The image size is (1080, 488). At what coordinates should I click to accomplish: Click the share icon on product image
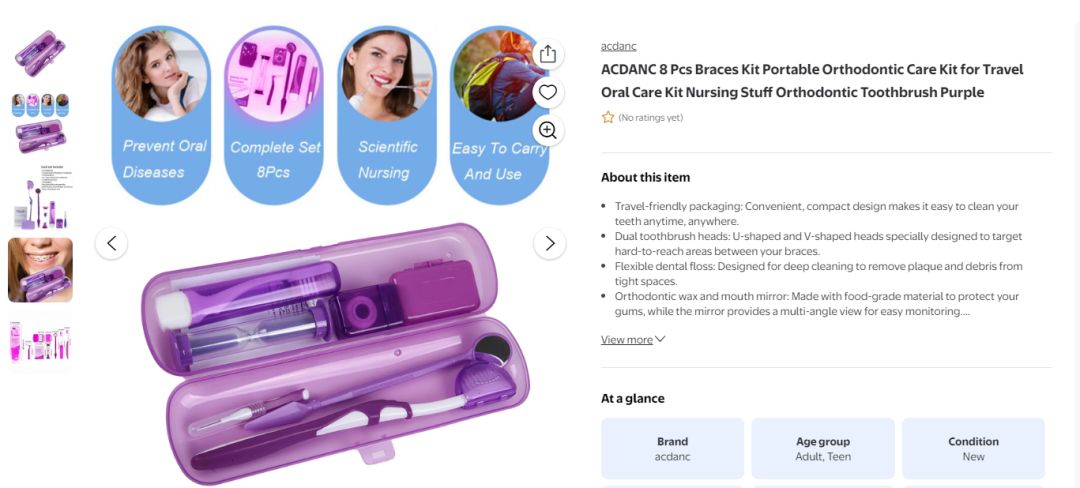tap(548, 54)
